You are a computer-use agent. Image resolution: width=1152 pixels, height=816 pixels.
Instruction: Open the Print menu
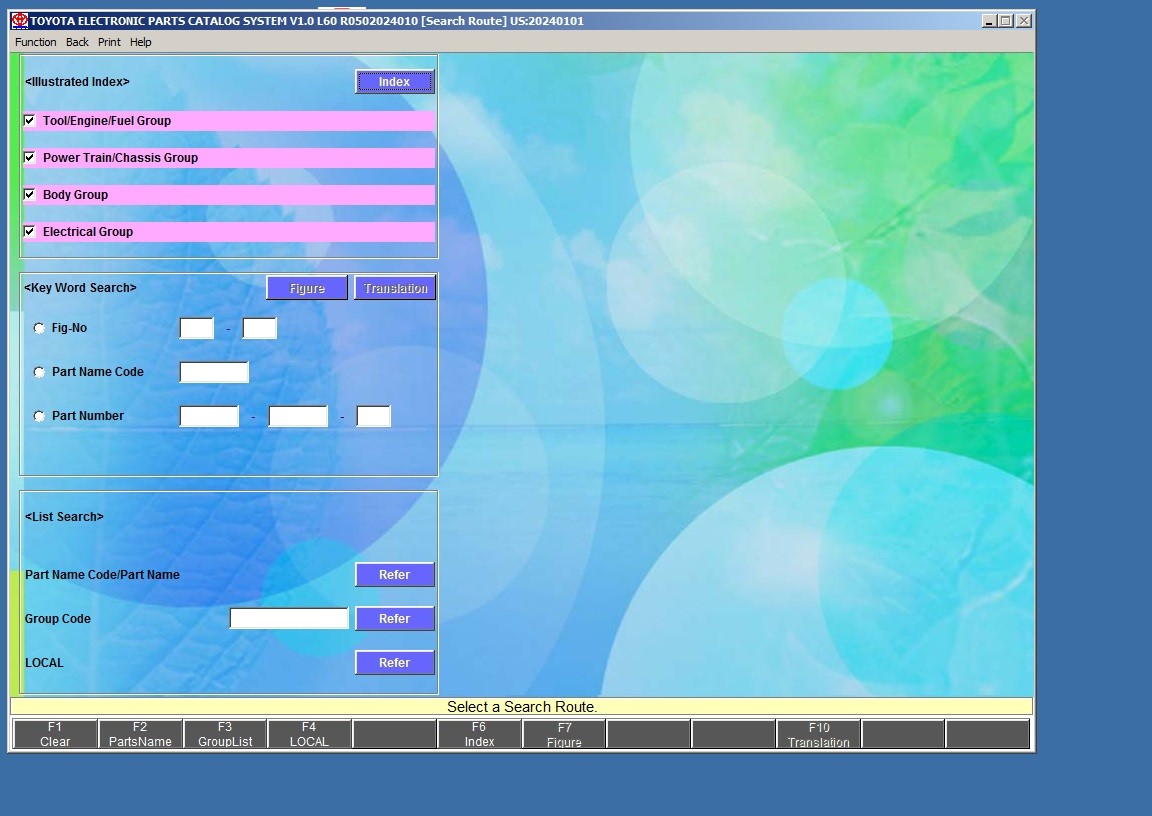(109, 42)
